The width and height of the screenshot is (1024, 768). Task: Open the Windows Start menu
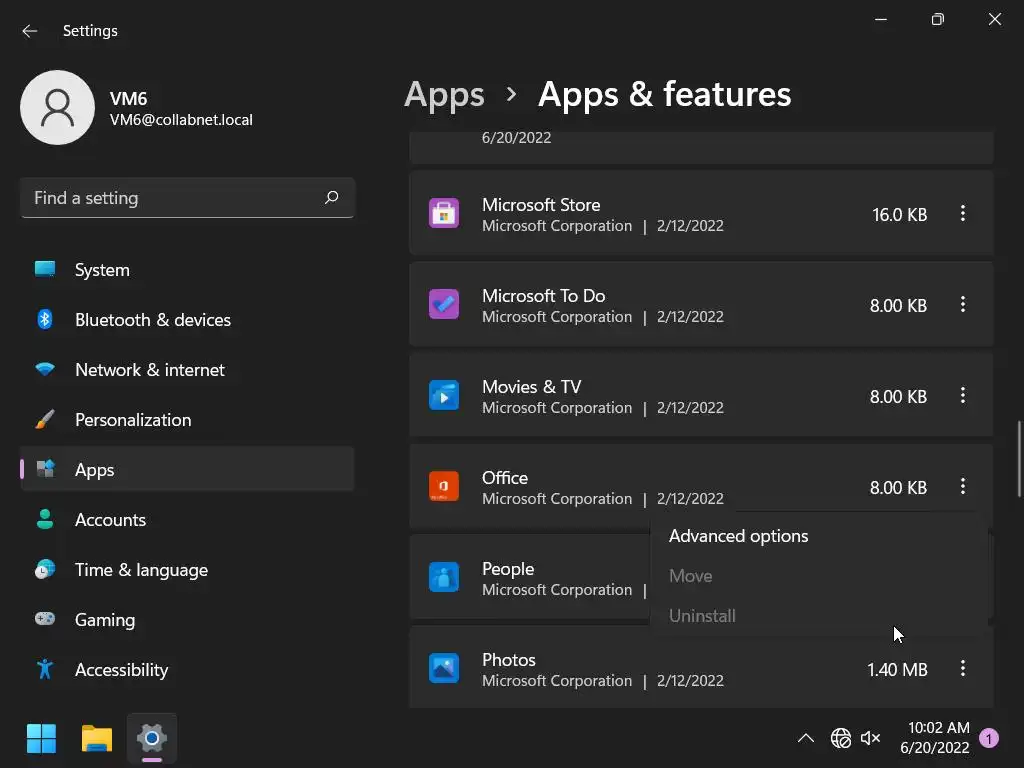[41, 739]
